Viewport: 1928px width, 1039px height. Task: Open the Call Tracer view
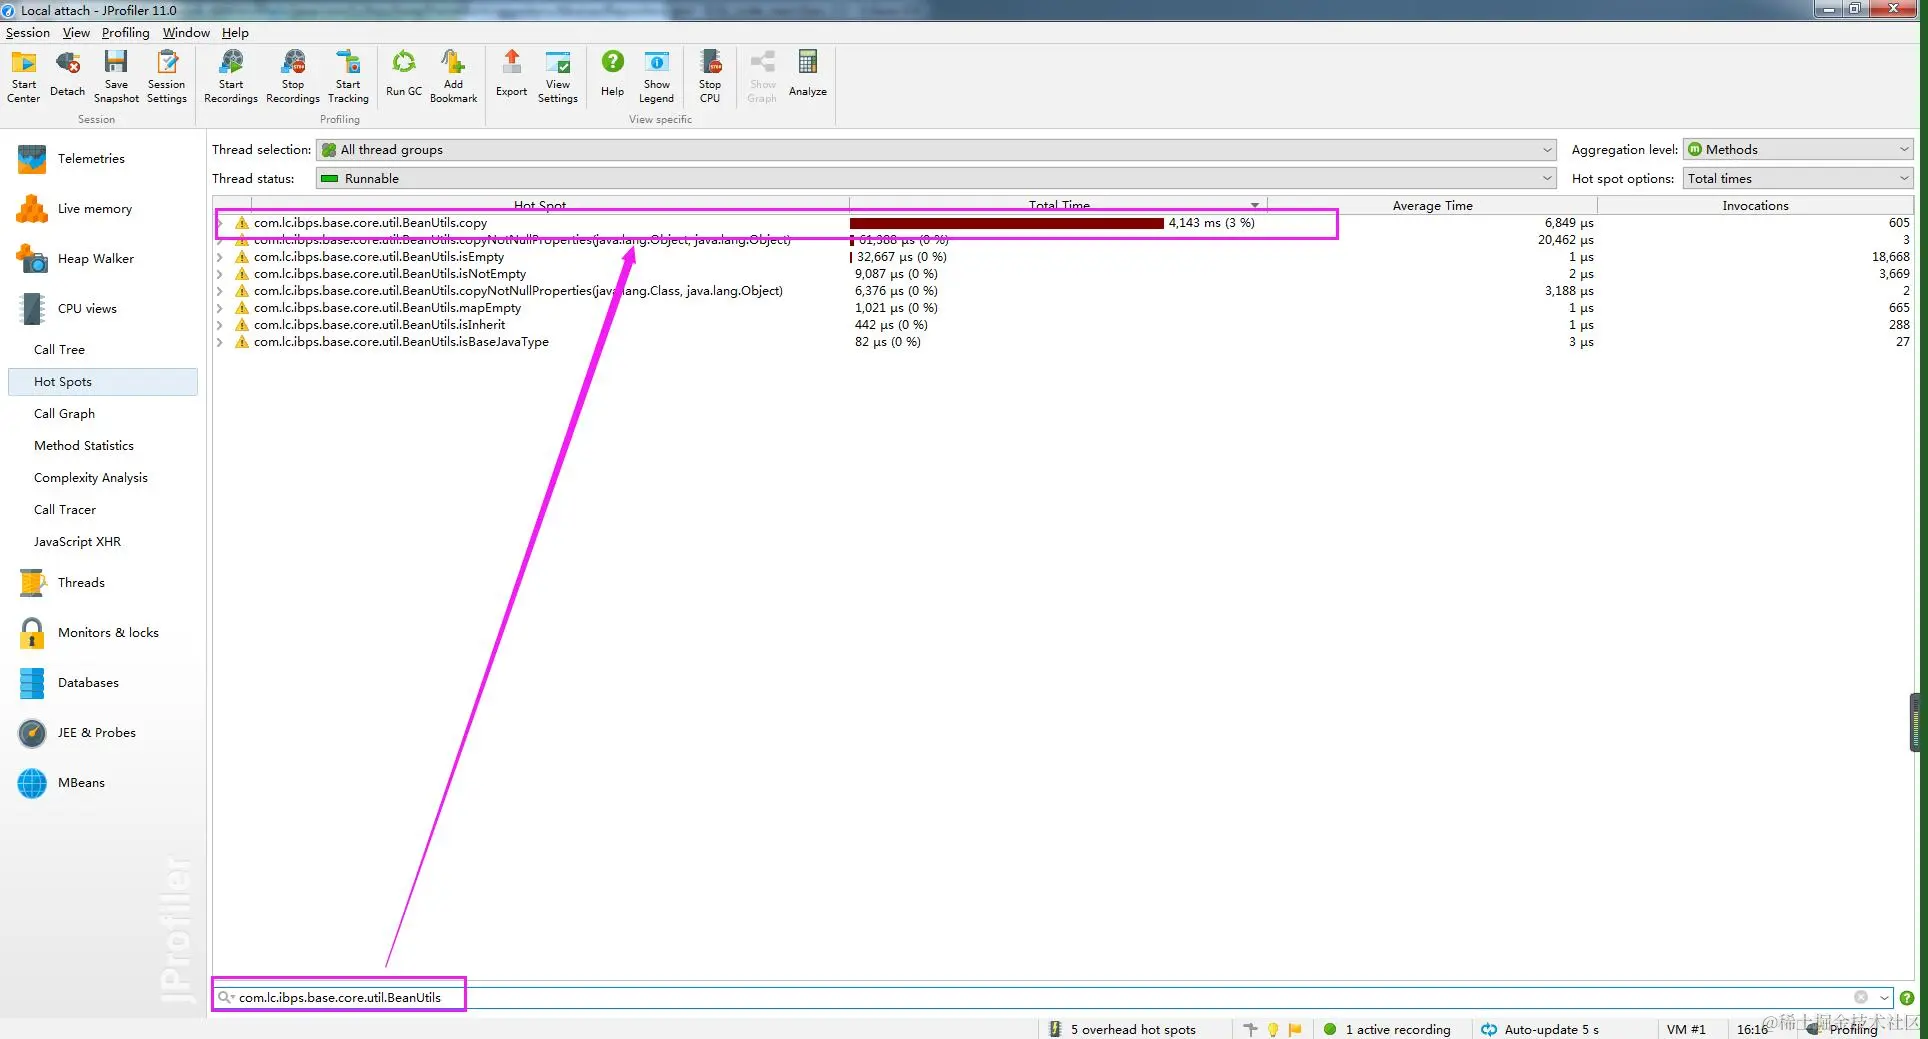tap(65, 510)
